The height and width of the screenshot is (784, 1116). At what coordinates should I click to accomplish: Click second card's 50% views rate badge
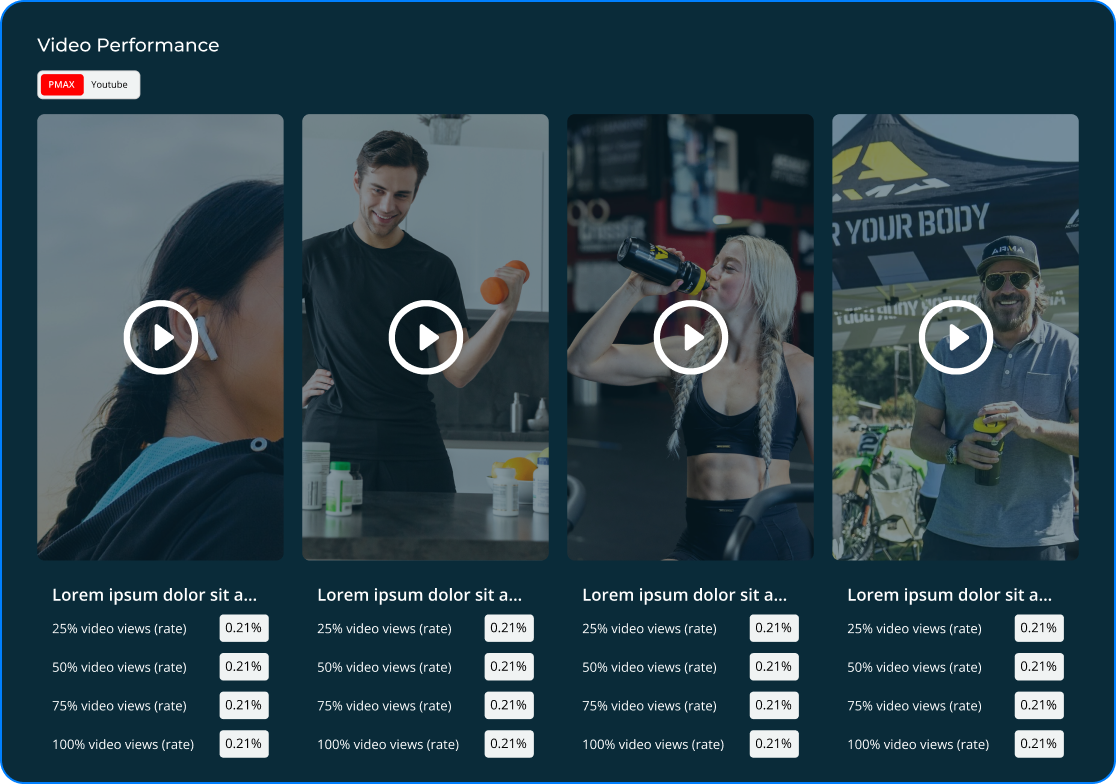point(509,667)
